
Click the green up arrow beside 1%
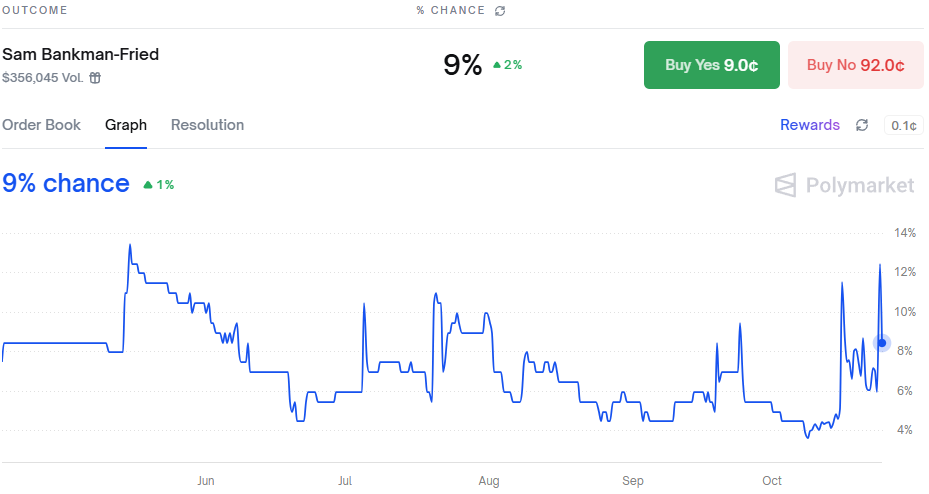click(148, 185)
